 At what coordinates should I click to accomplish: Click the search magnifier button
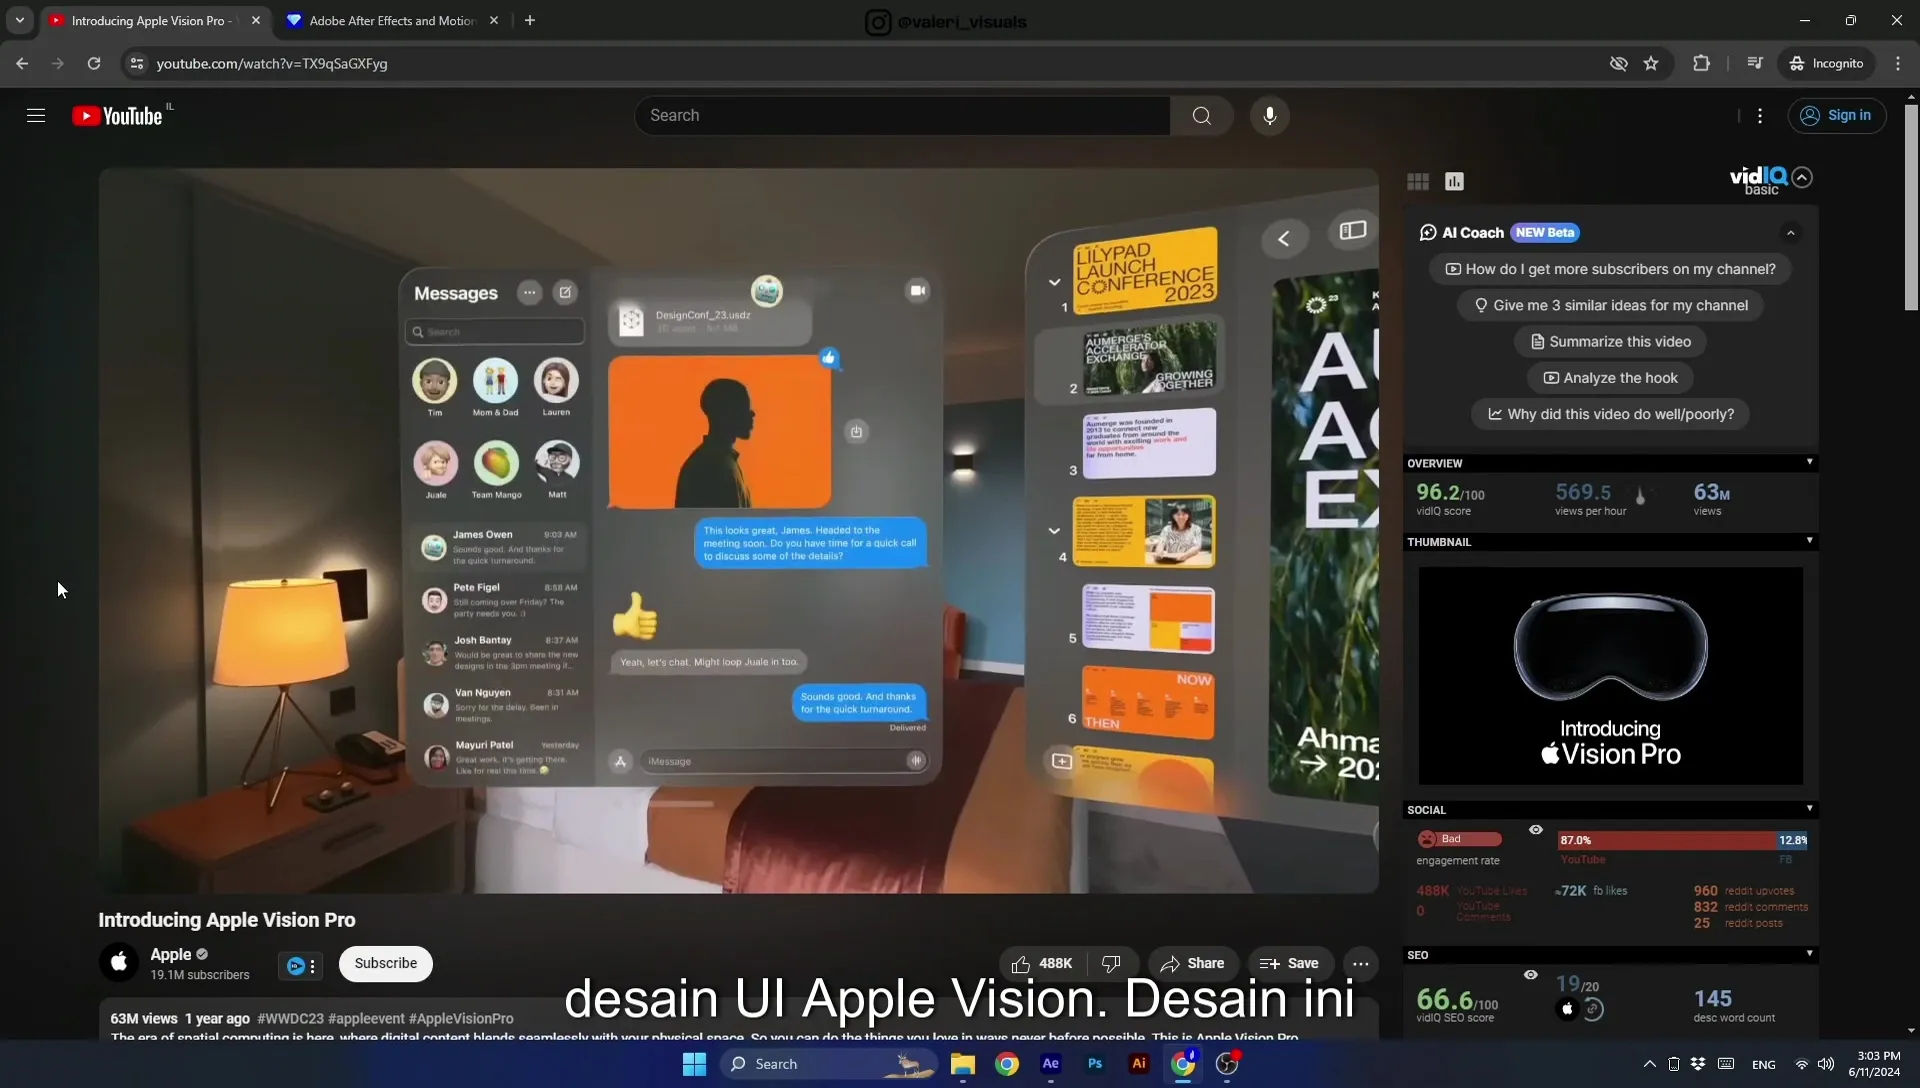(x=1201, y=116)
